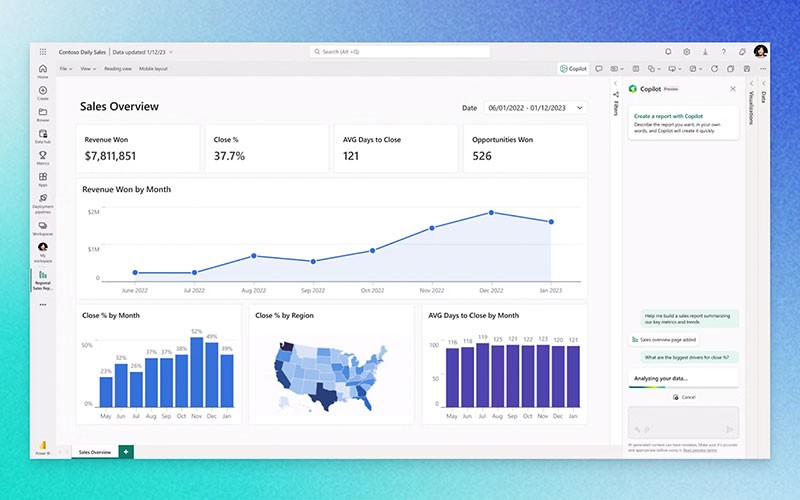This screenshot has width=800, height=500.
Task: Open the Home page in sidebar
Action: (43, 70)
